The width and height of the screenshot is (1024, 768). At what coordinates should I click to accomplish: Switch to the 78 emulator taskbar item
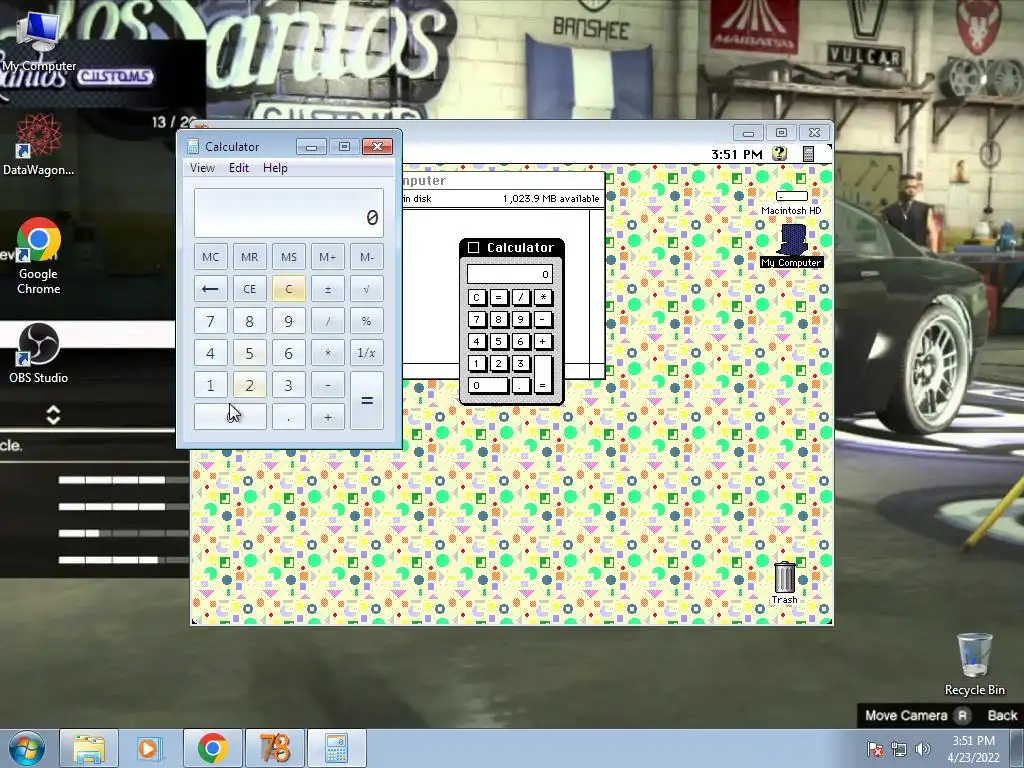(274, 748)
